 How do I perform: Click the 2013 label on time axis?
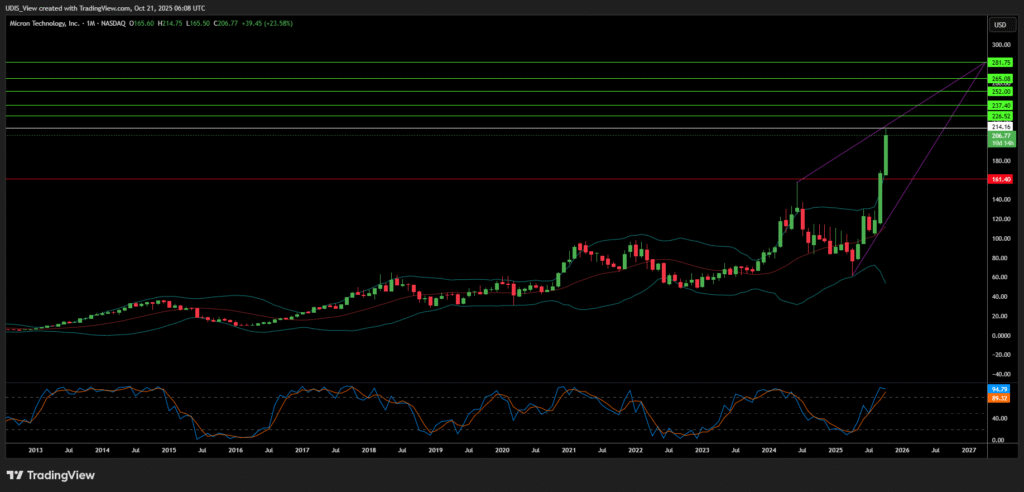click(x=34, y=452)
